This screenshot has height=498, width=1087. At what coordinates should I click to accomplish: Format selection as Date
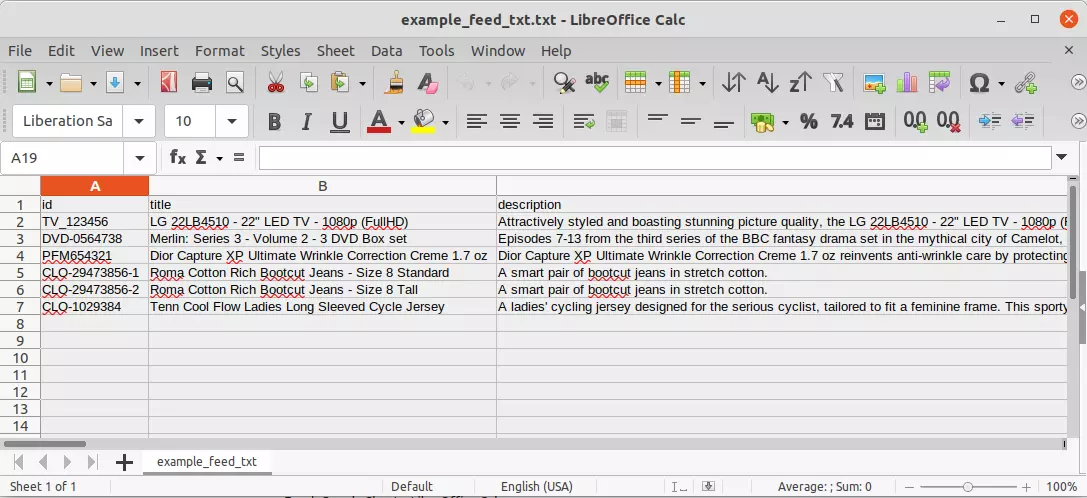875,121
